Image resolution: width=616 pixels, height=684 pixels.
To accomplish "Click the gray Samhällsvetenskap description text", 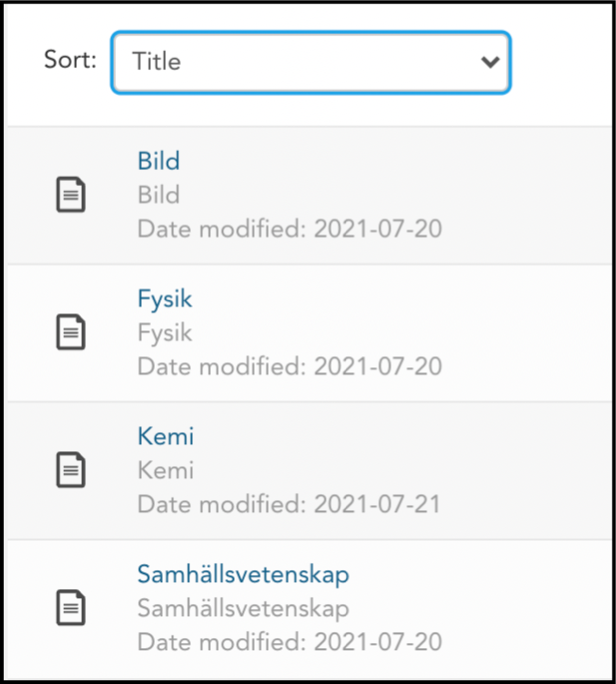I will pyautogui.click(x=243, y=608).
